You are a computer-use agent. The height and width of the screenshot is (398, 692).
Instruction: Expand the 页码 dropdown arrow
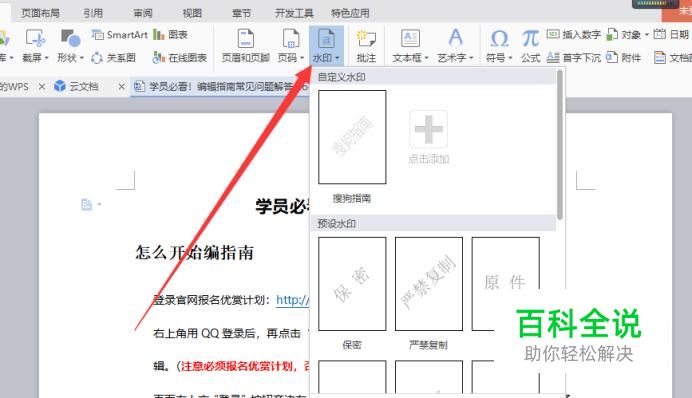click(x=302, y=58)
